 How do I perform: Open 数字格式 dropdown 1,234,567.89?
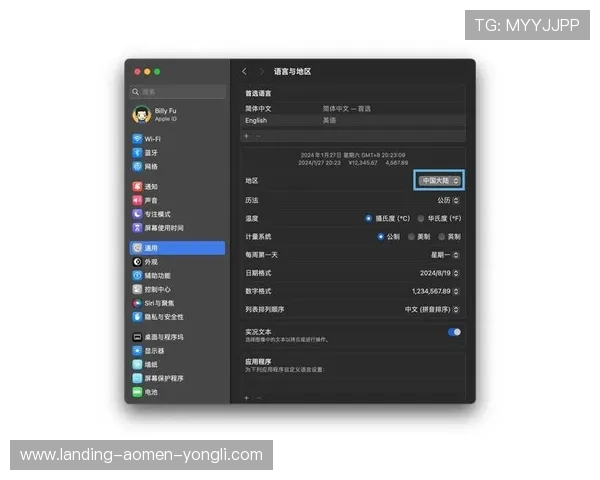coord(435,291)
